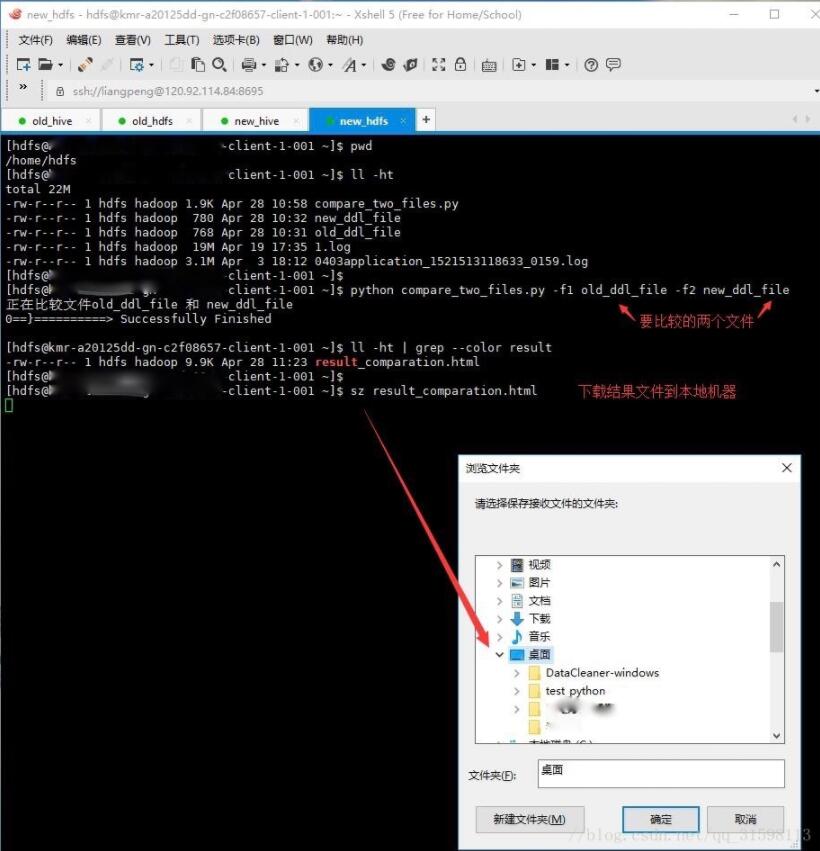Expand the address bar dropdown arrow
This screenshot has height=851, width=820.
tap(812, 90)
